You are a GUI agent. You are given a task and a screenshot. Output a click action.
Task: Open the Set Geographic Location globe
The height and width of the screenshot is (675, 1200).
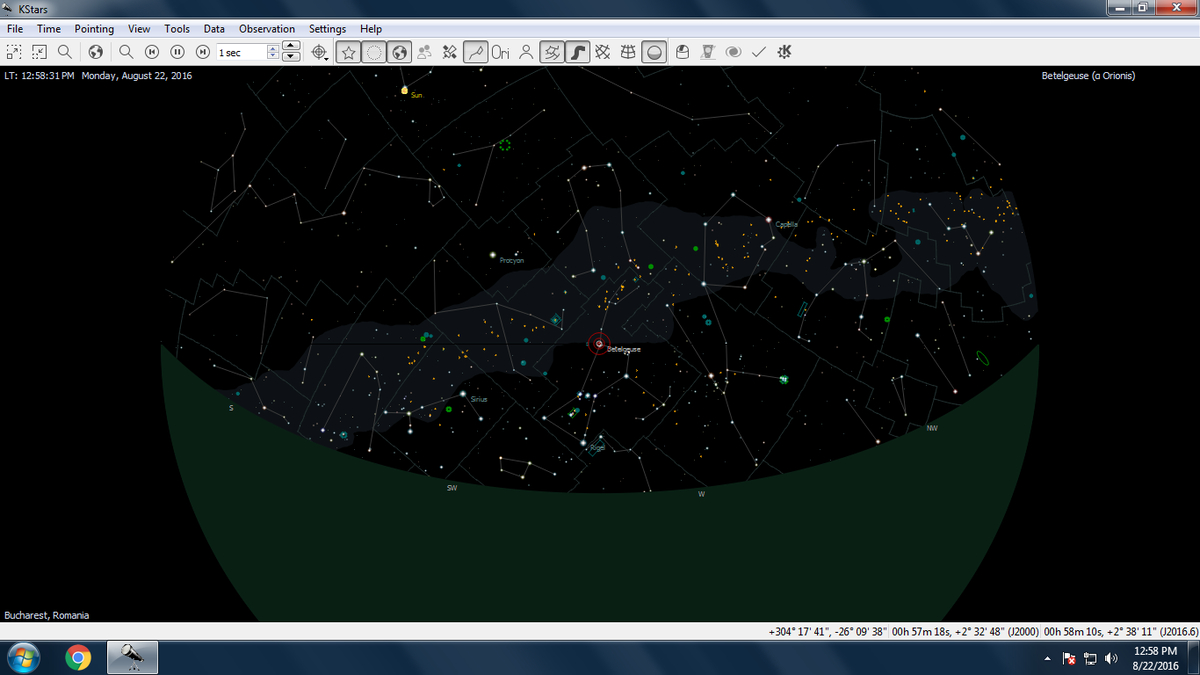tap(96, 52)
